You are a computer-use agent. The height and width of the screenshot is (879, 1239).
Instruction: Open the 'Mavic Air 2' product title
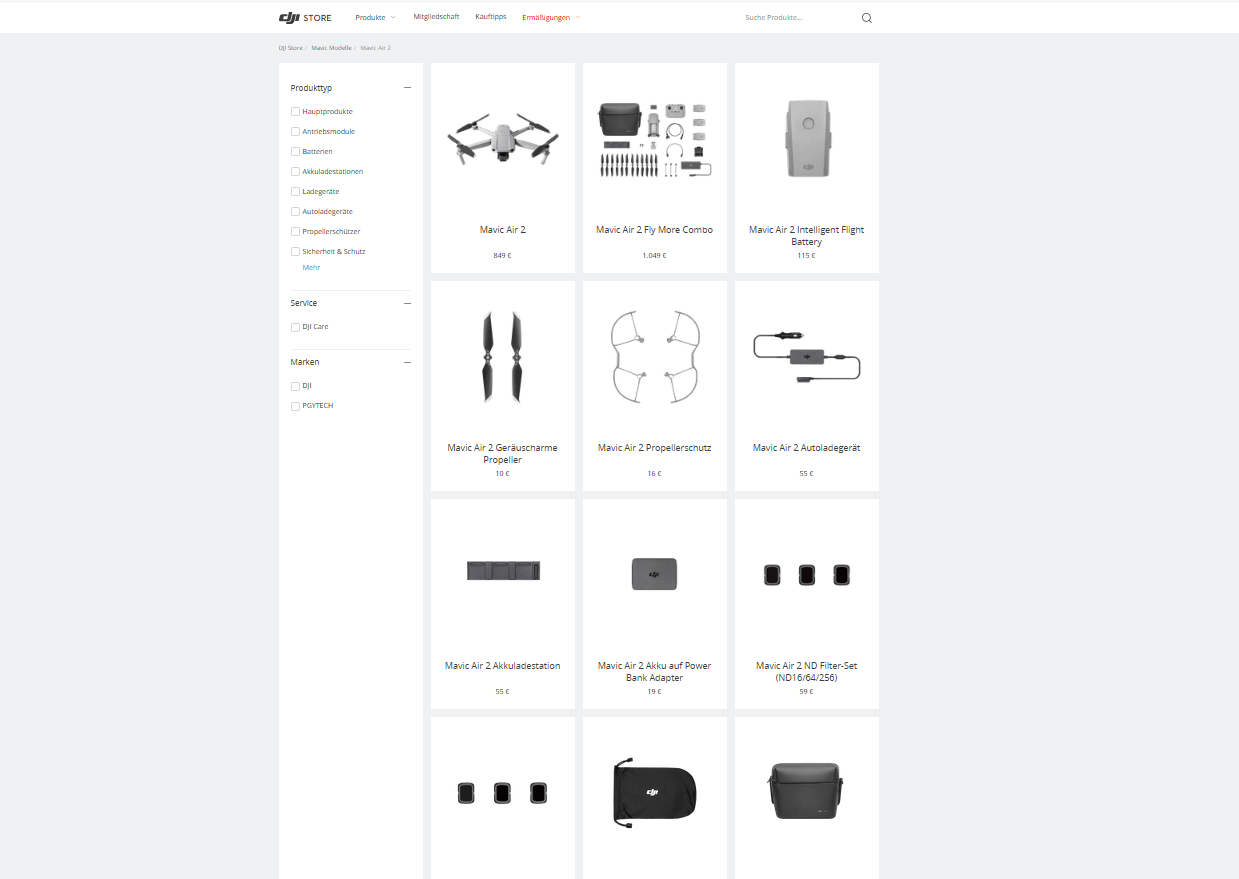click(x=503, y=230)
